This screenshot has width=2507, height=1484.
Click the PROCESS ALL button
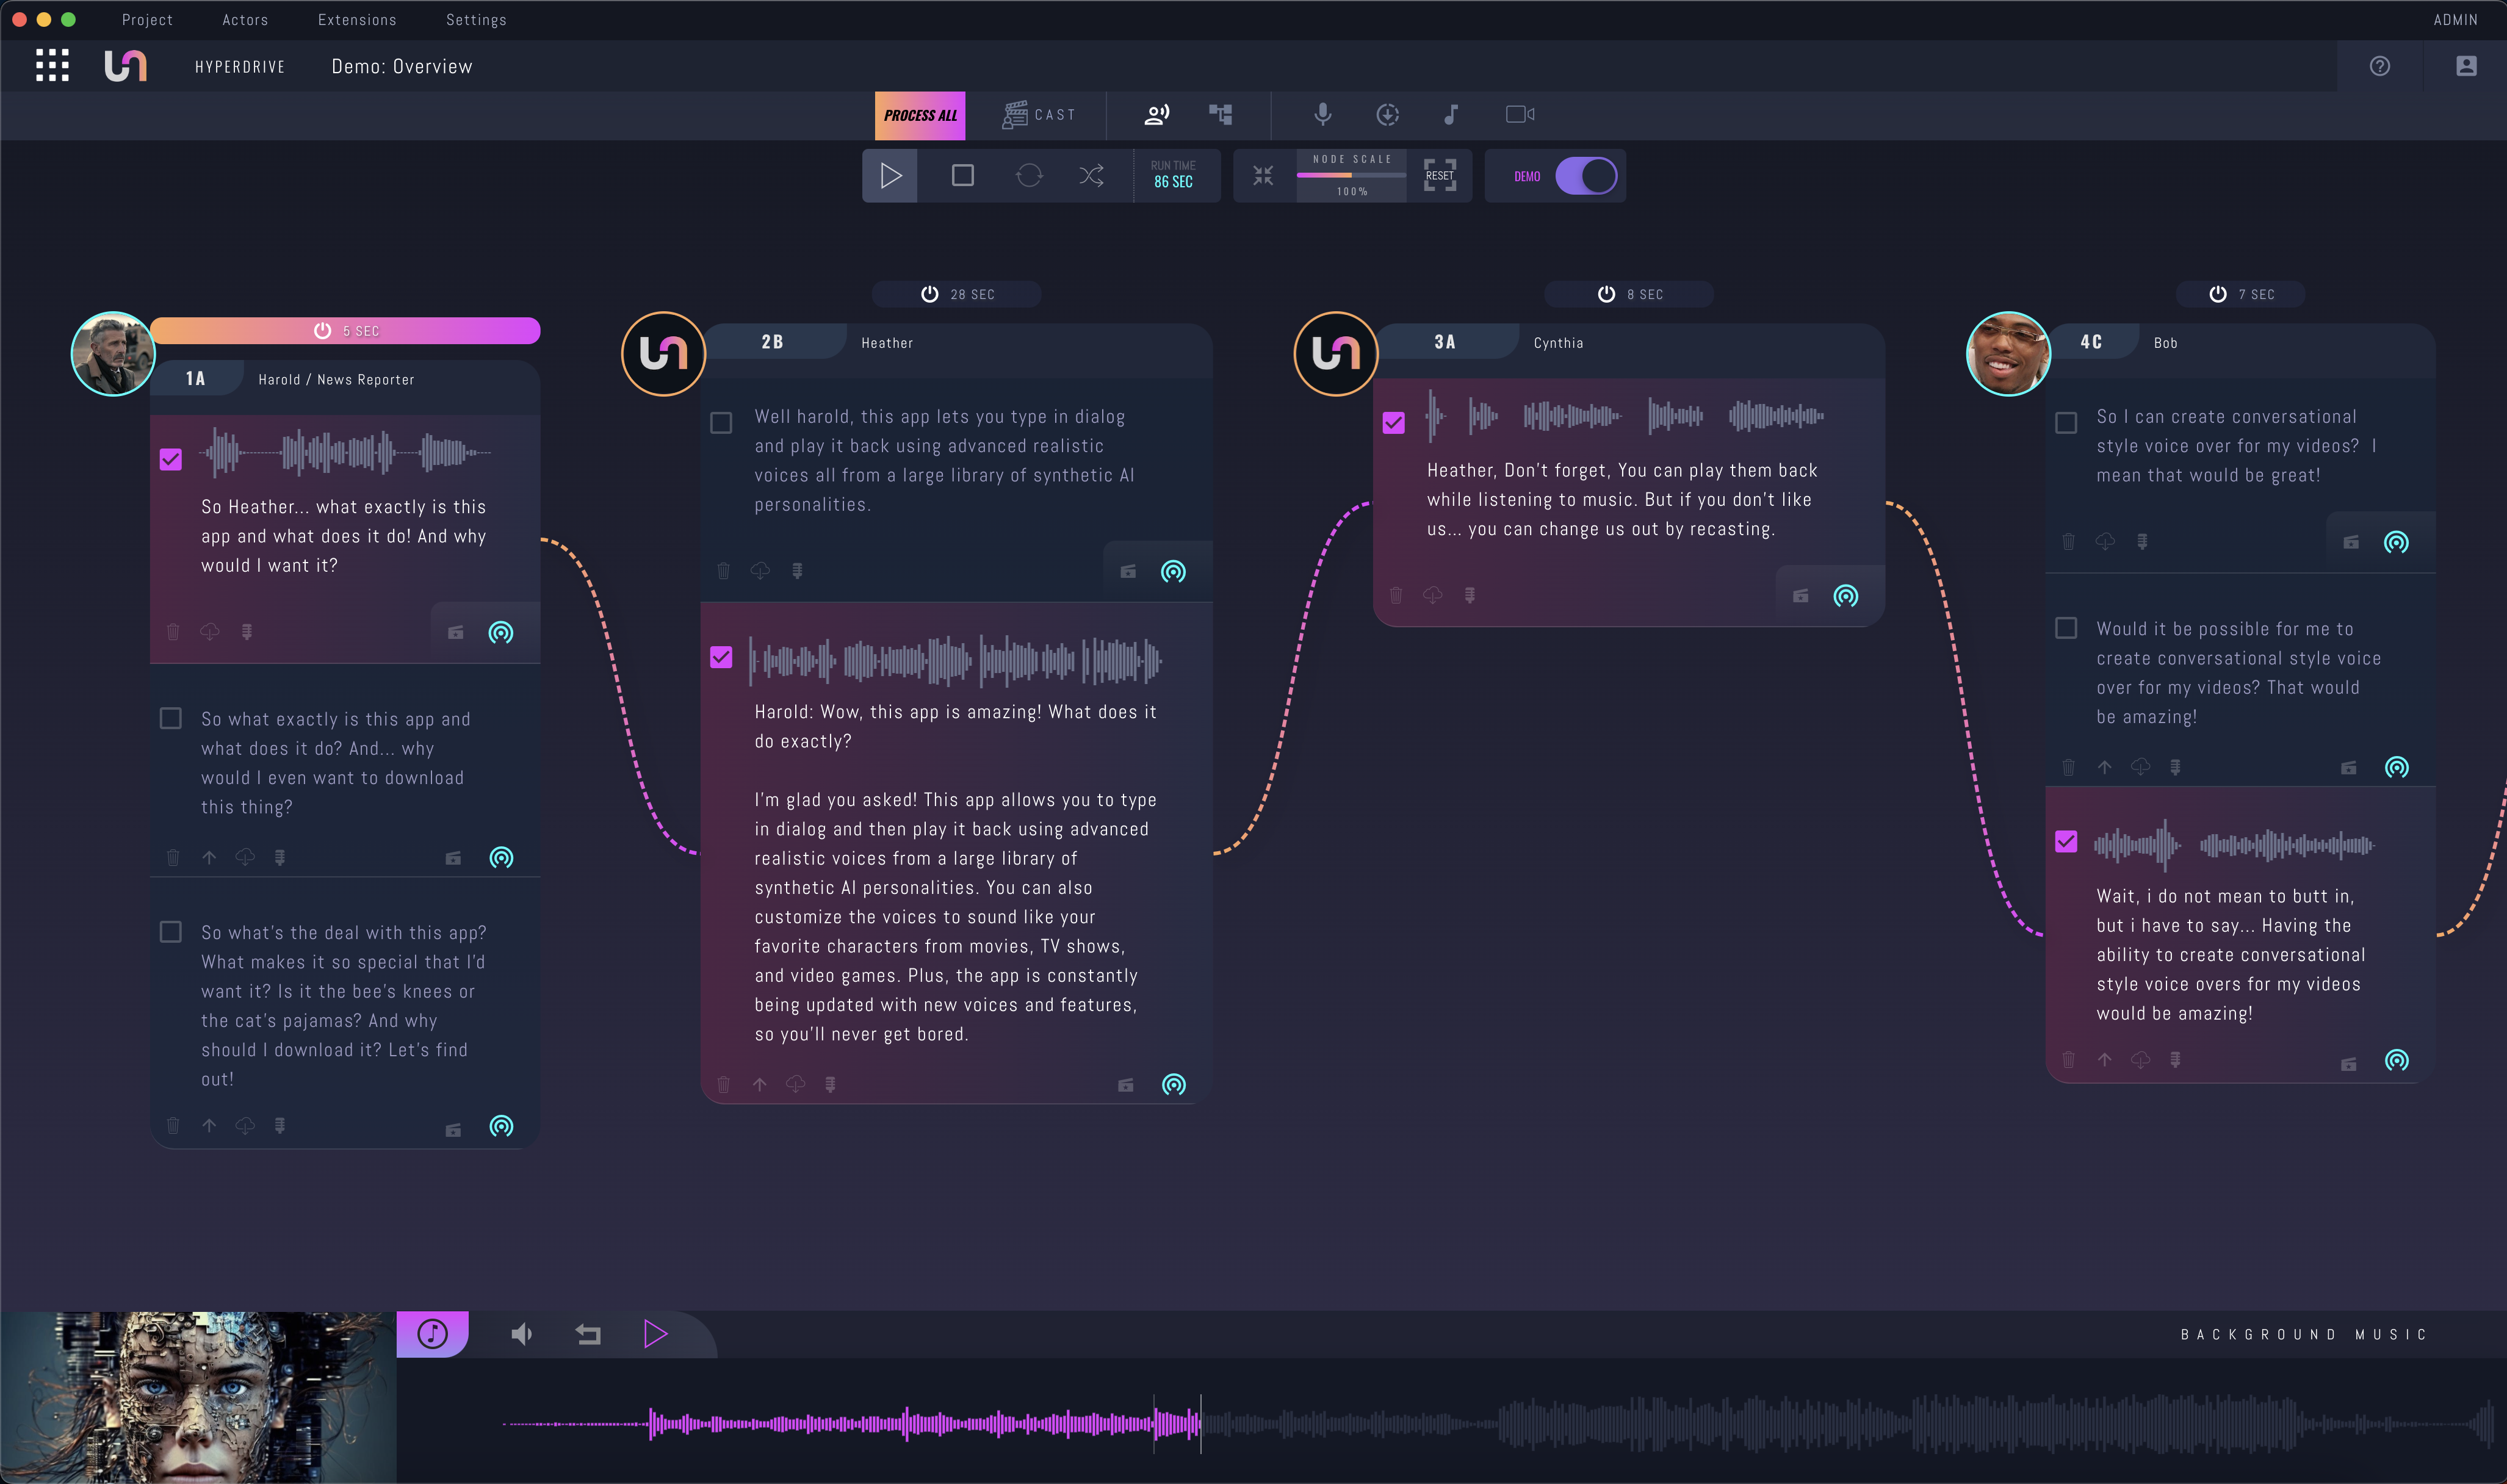(x=919, y=115)
